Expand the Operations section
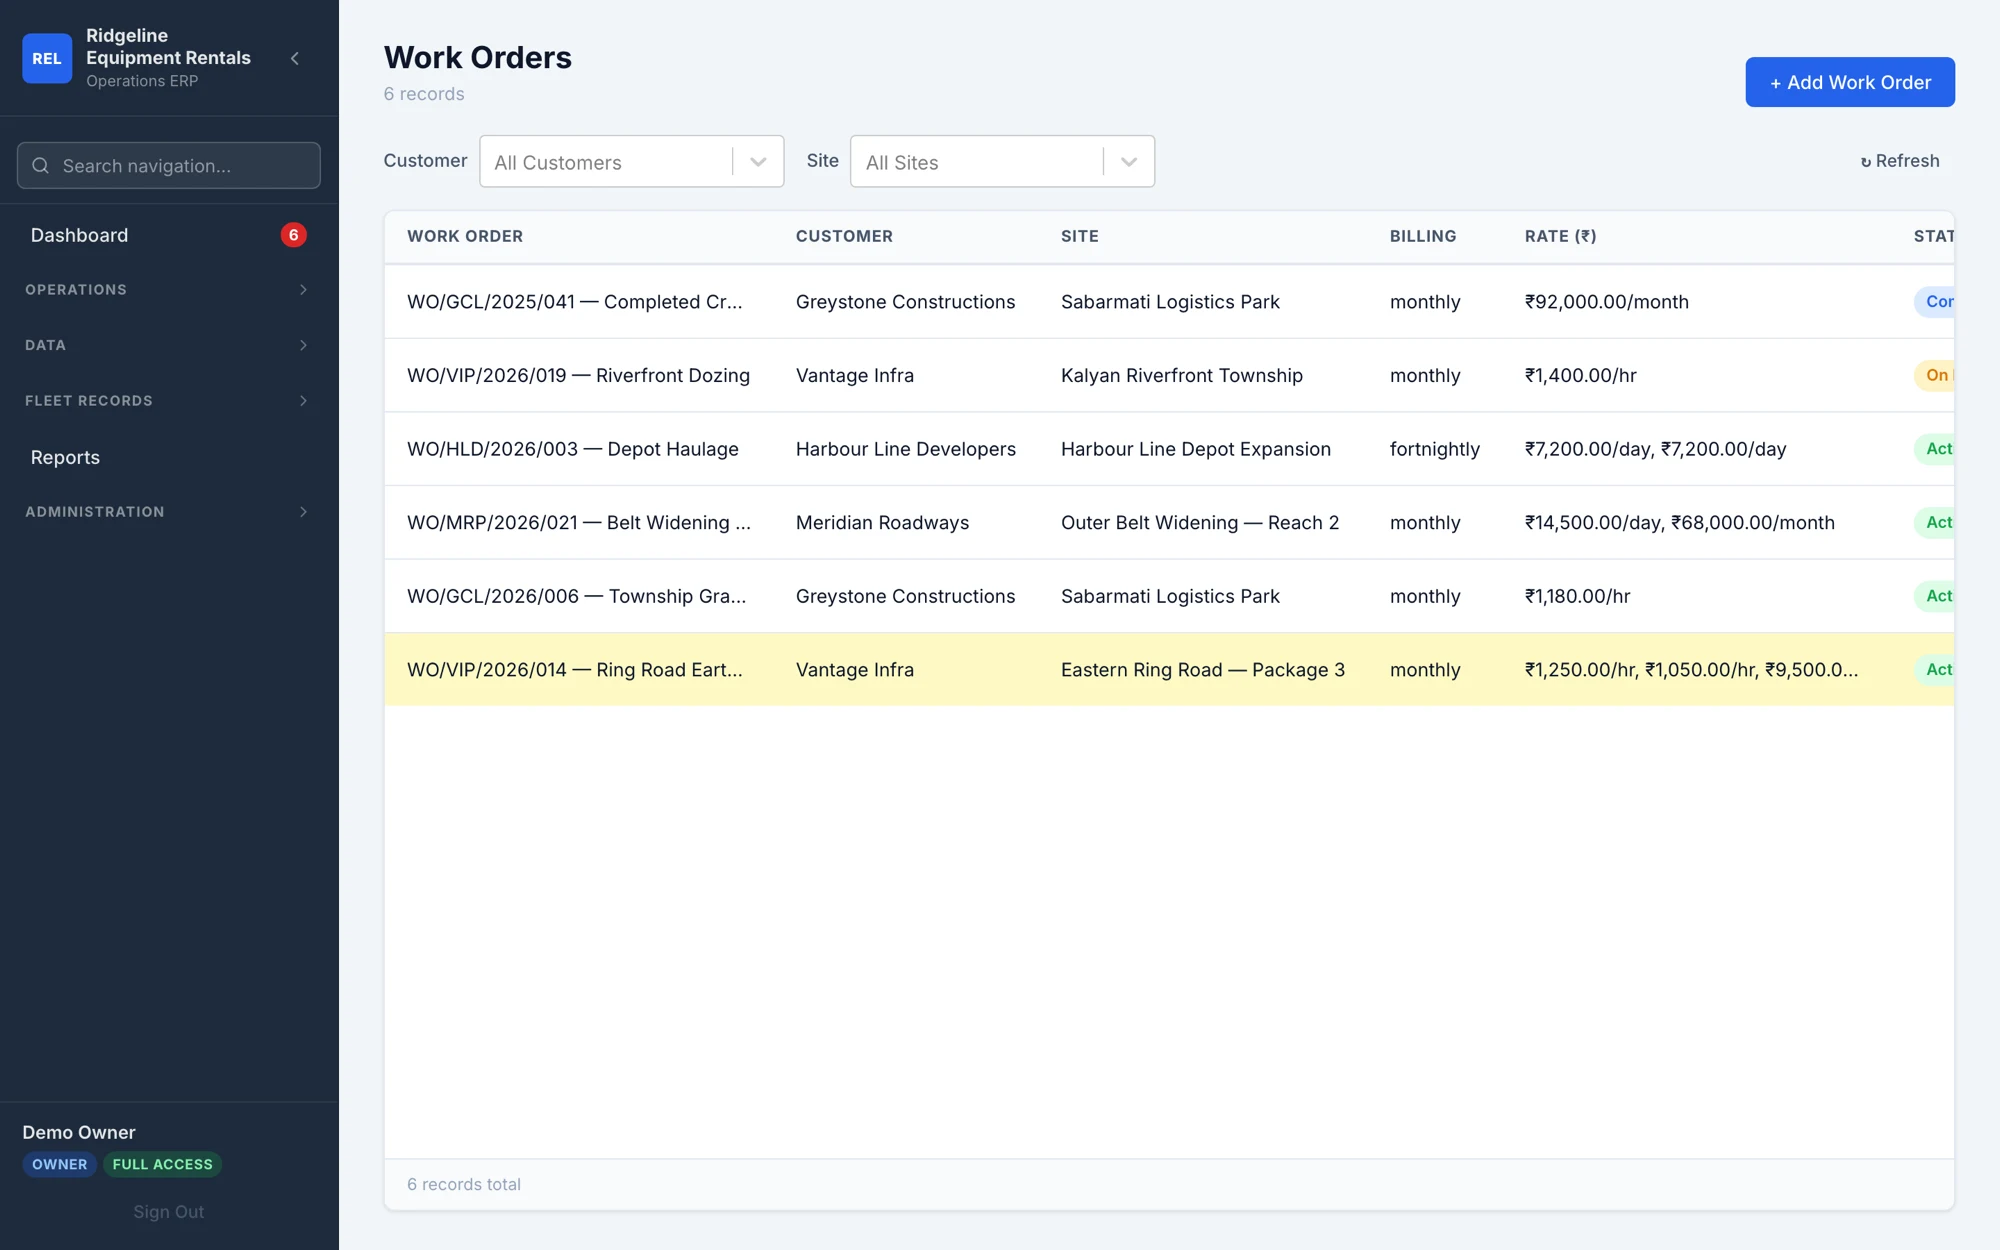Viewport: 2000px width, 1250px height. [168, 290]
